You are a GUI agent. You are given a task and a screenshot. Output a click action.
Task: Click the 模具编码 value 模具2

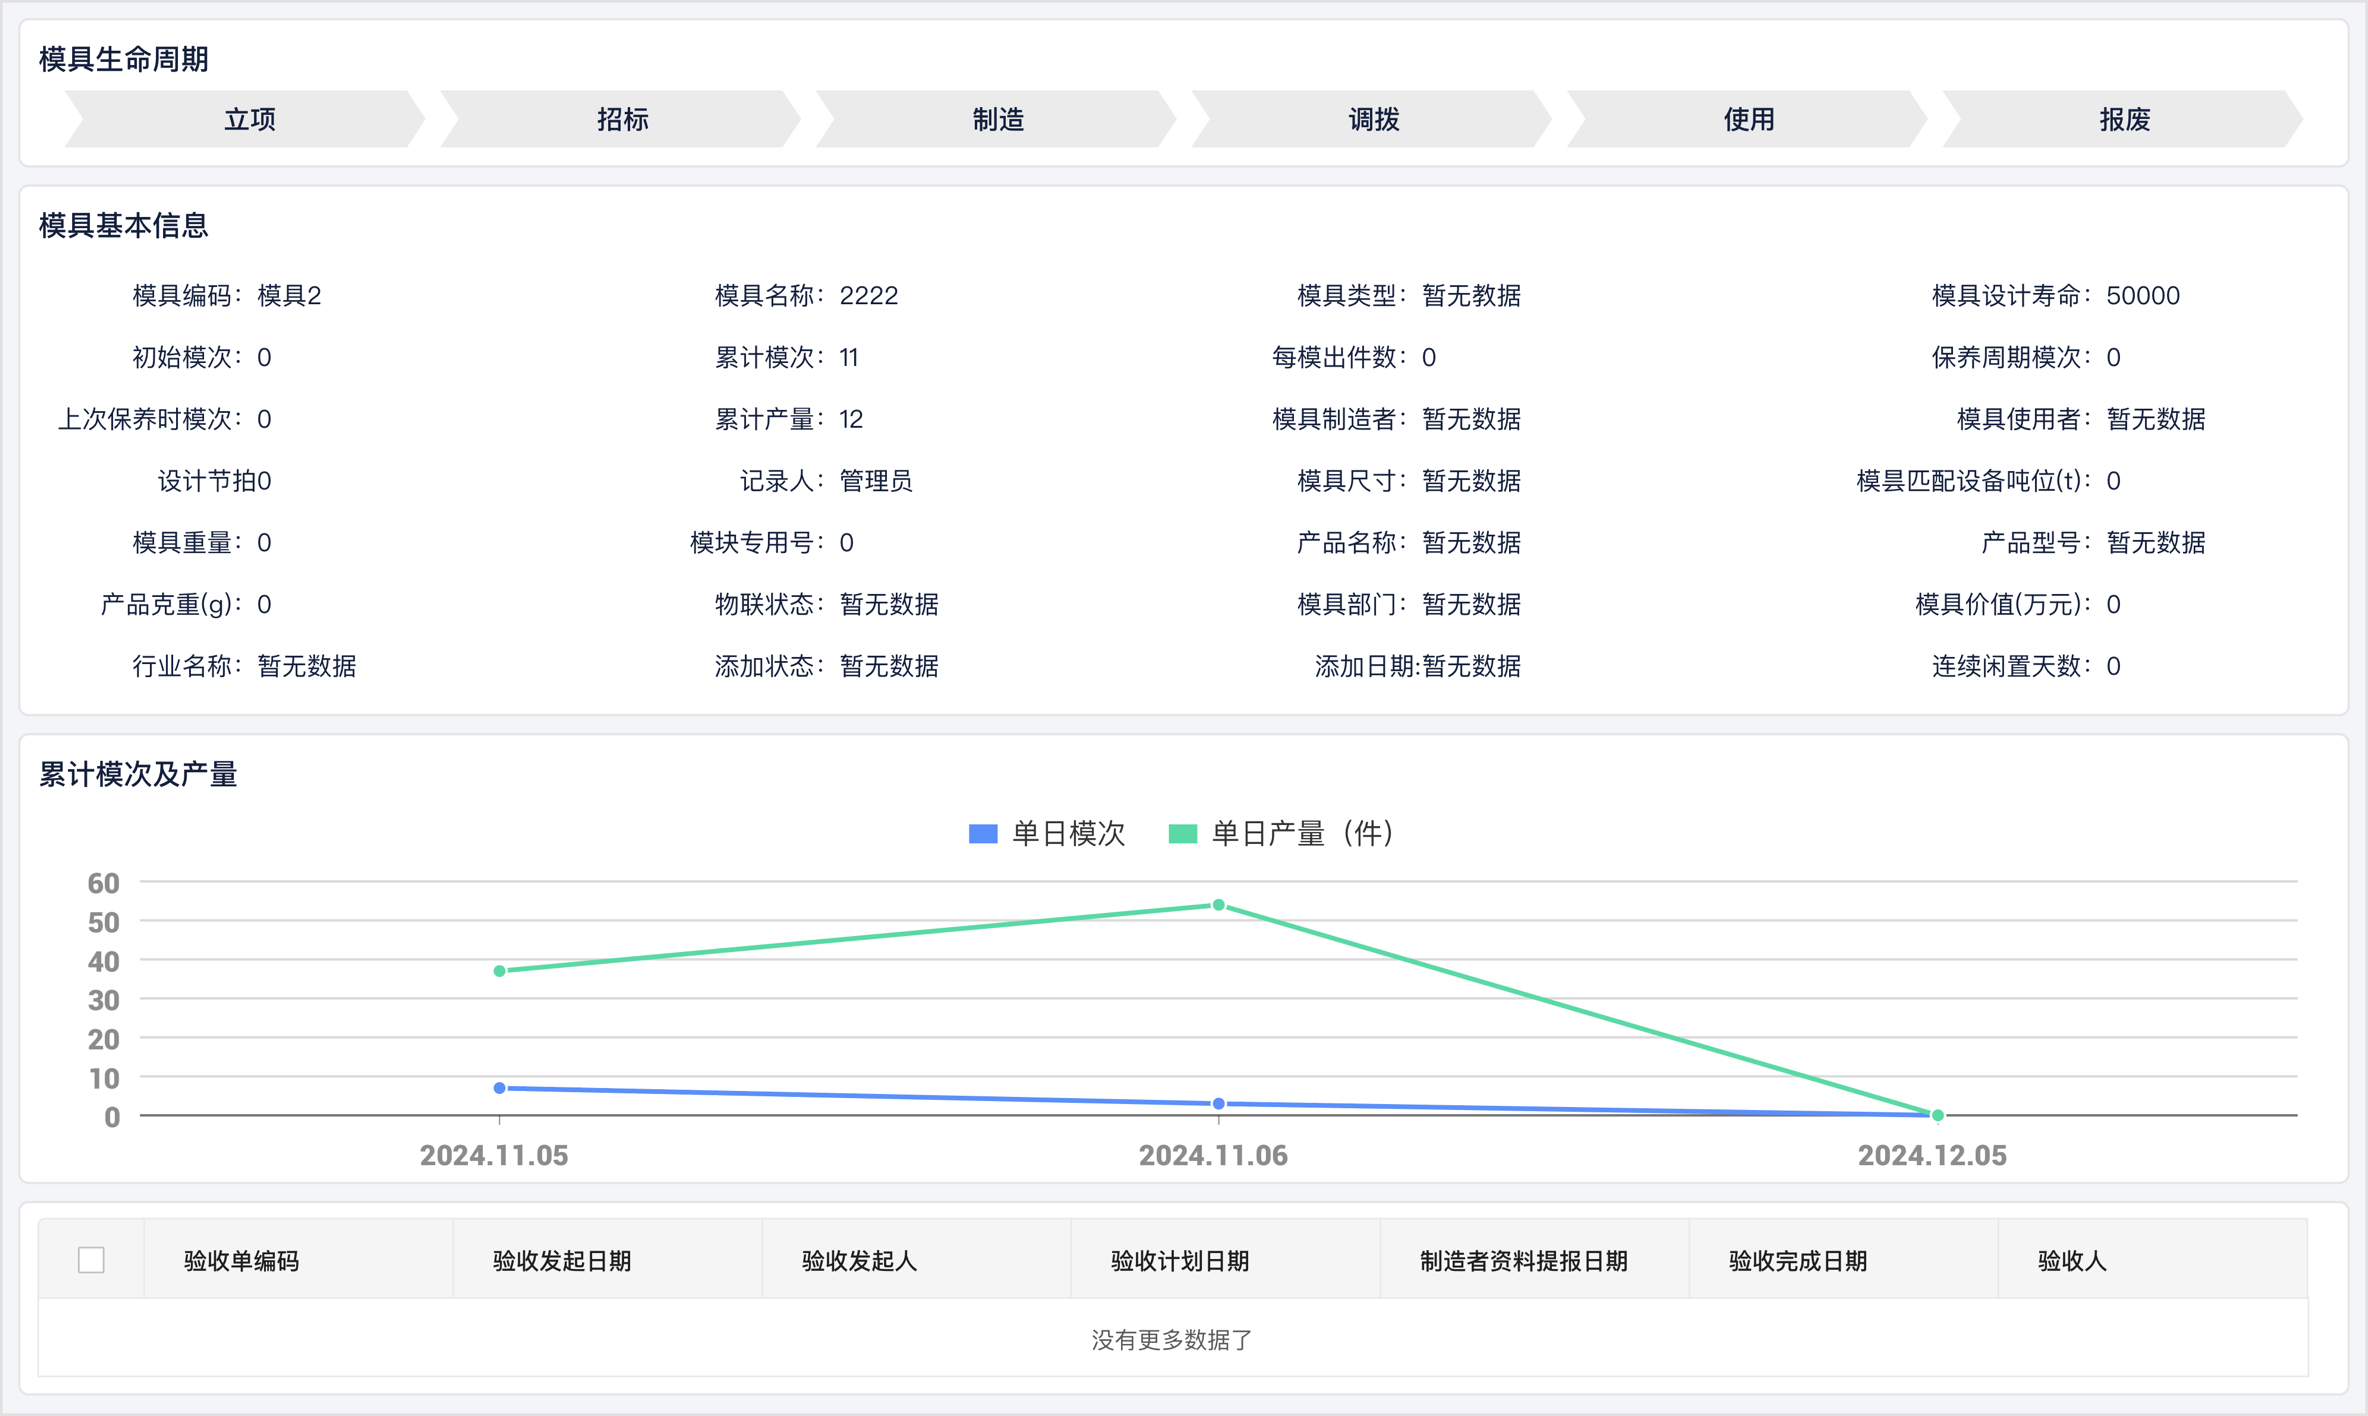pyautogui.click(x=289, y=296)
